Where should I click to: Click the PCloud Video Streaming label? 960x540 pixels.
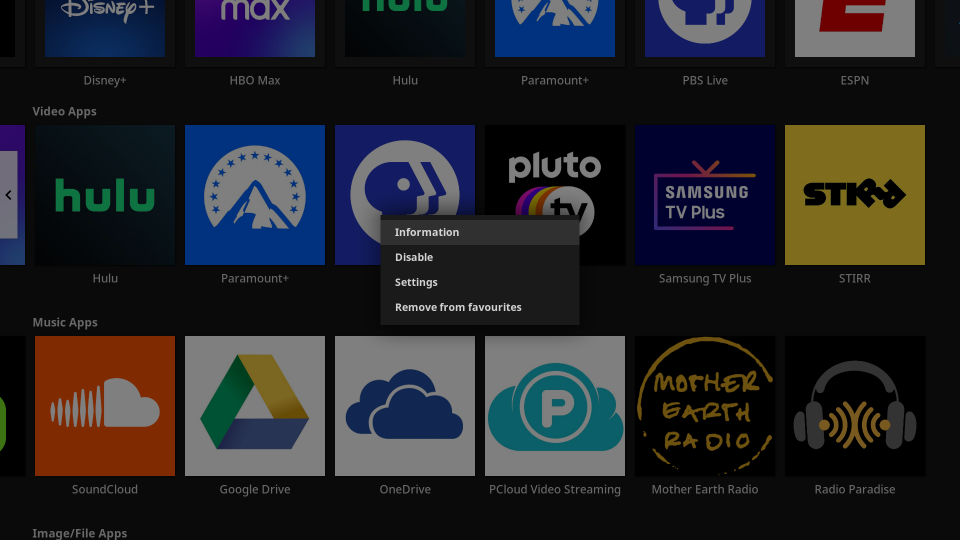555,489
